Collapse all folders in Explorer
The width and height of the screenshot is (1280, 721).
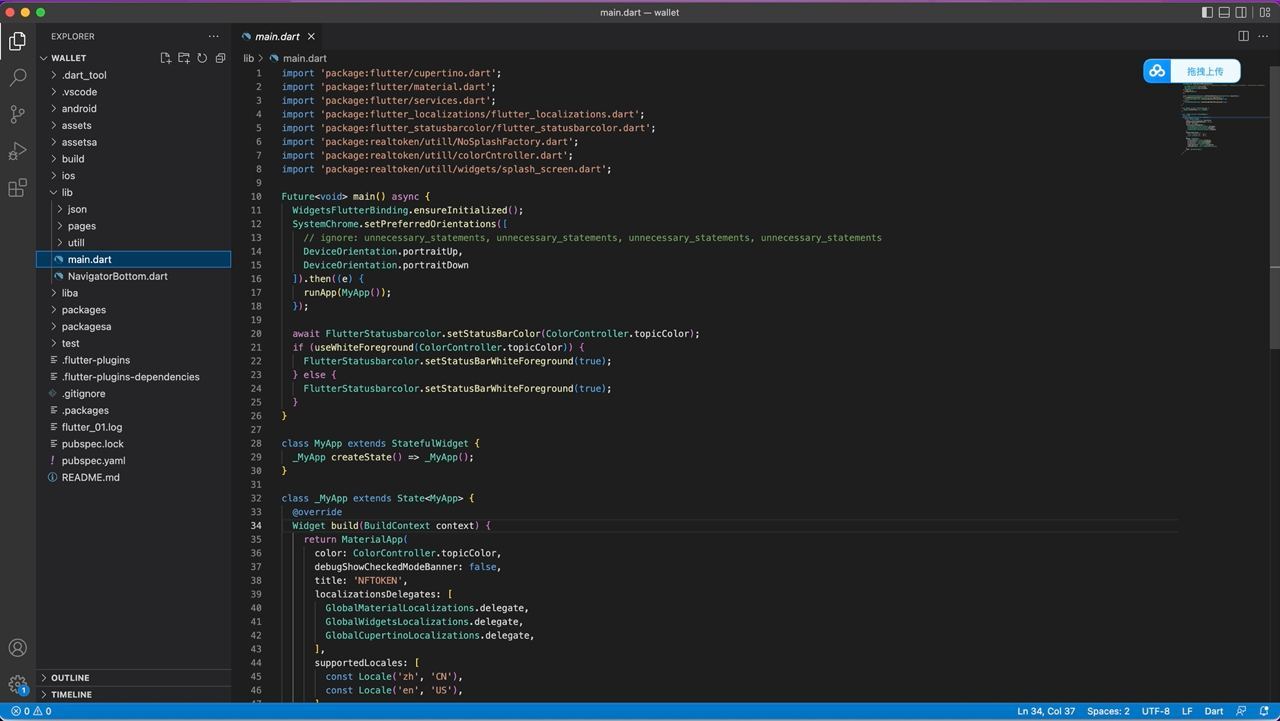(x=220, y=58)
